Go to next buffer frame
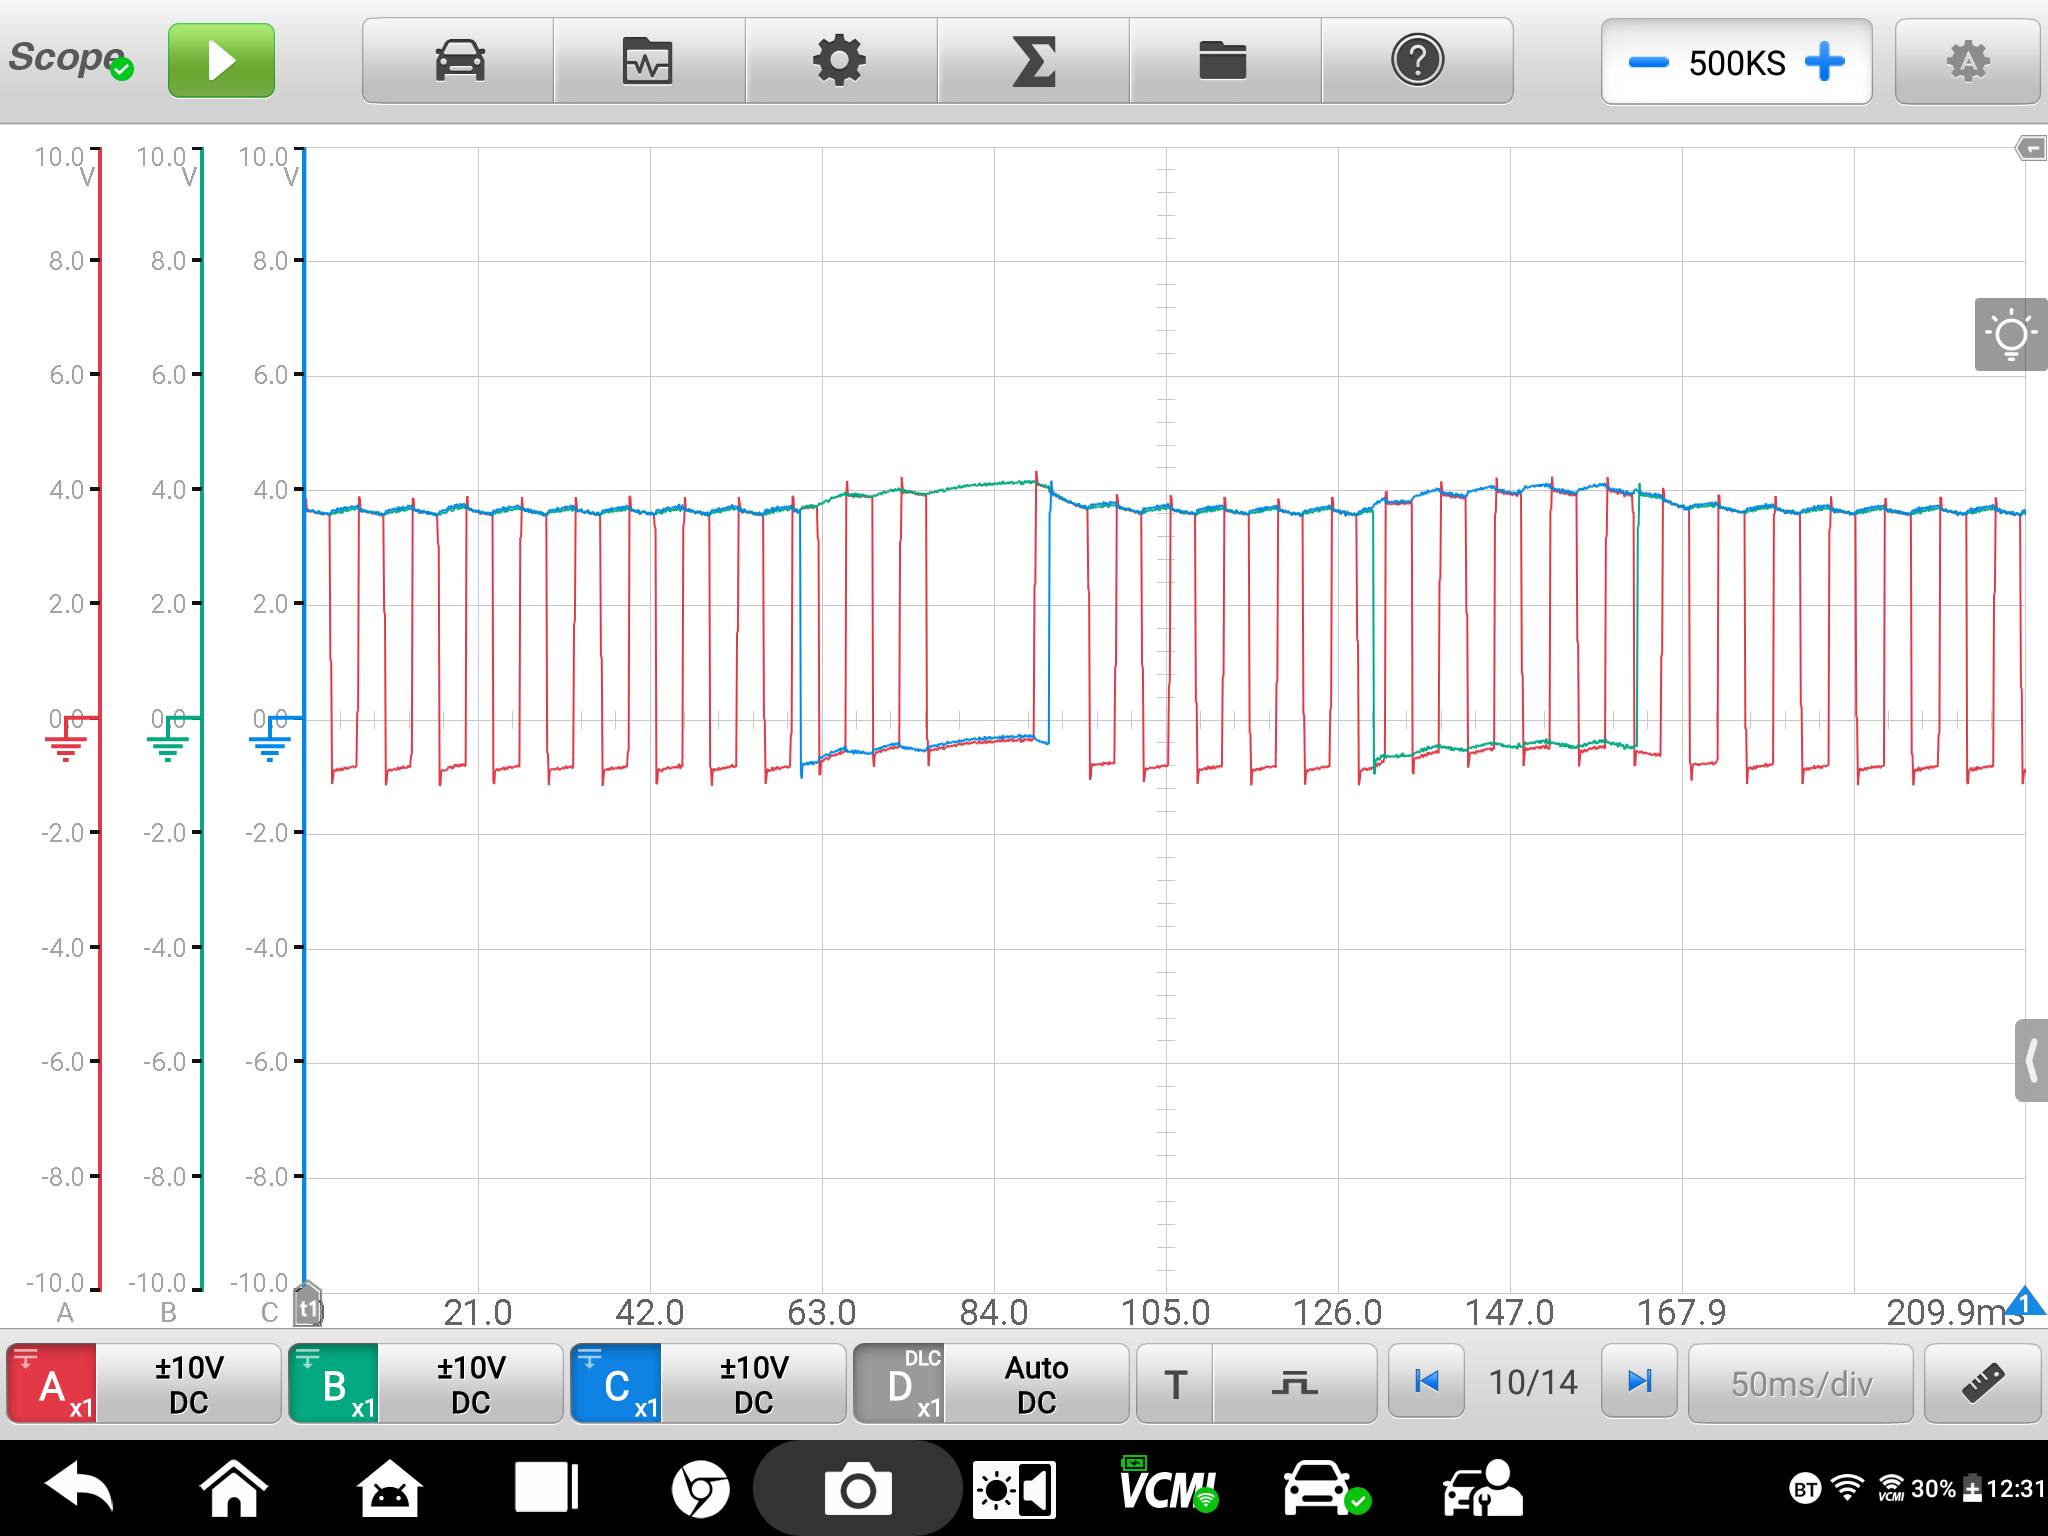This screenshot has width=2048, height=1536. [x=1639, y=1382]
